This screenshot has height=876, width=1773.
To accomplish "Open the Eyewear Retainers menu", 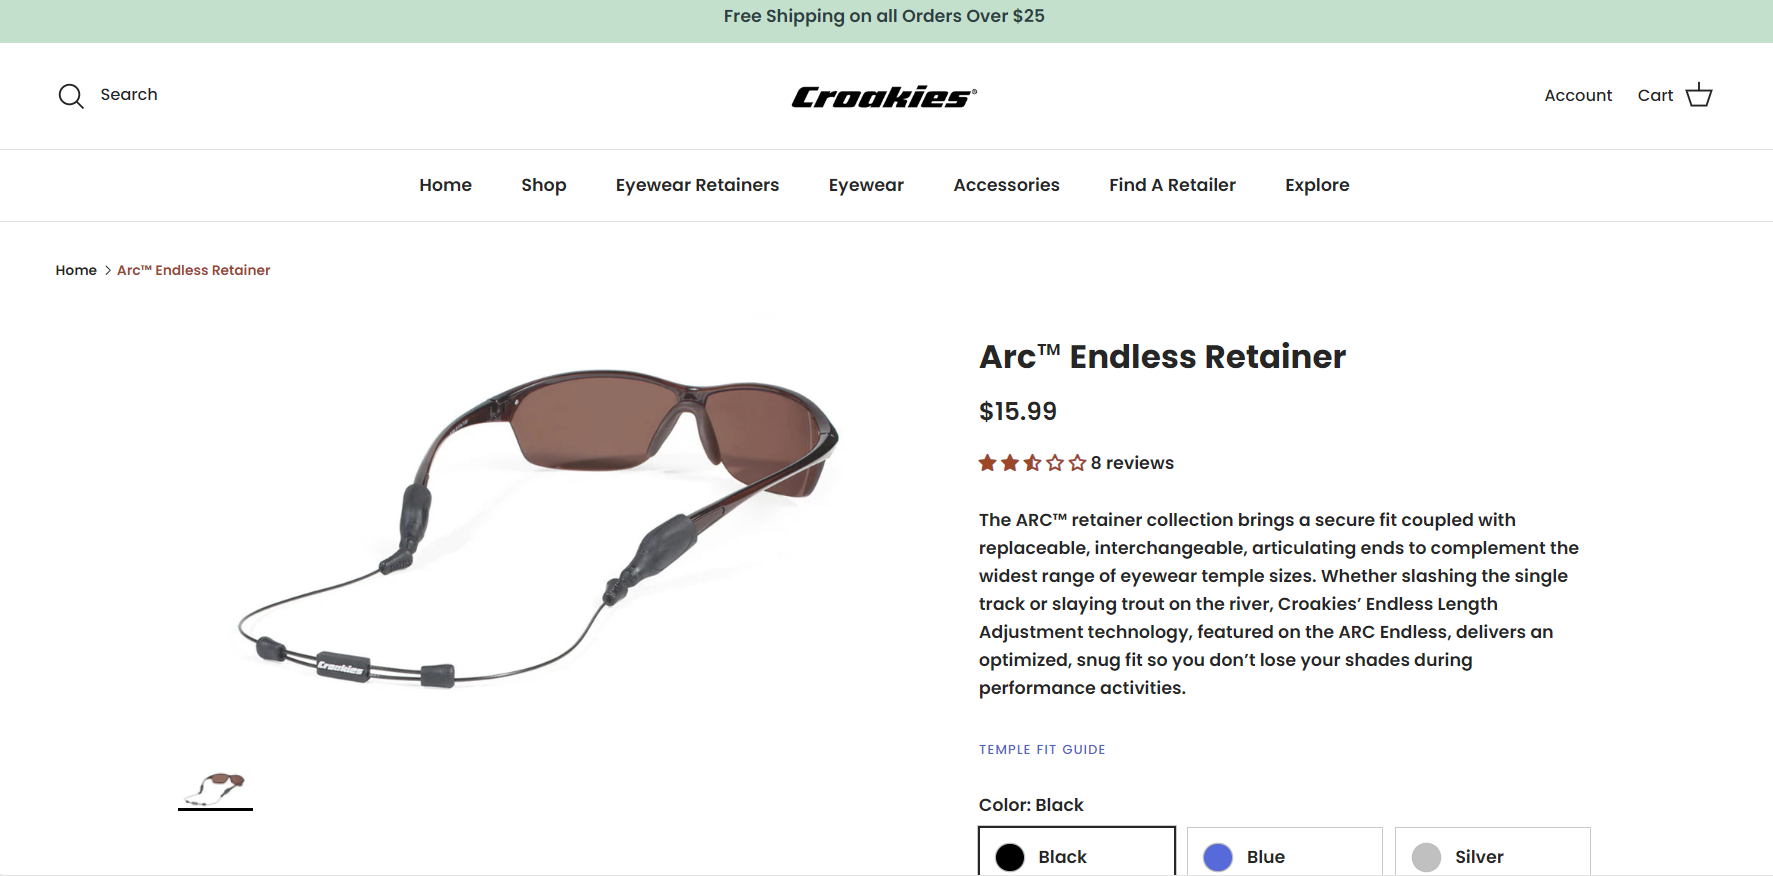I will pyautogui.click(x=697, y=185).
